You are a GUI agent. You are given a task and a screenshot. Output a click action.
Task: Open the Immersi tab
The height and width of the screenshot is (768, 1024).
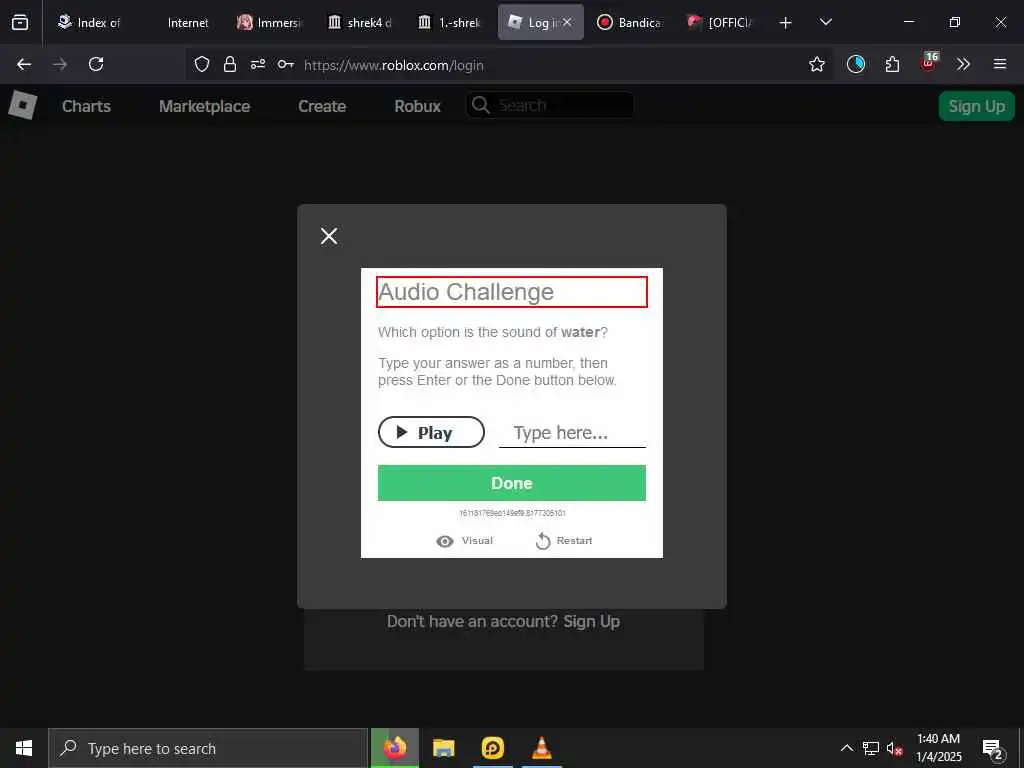[268, 22]
